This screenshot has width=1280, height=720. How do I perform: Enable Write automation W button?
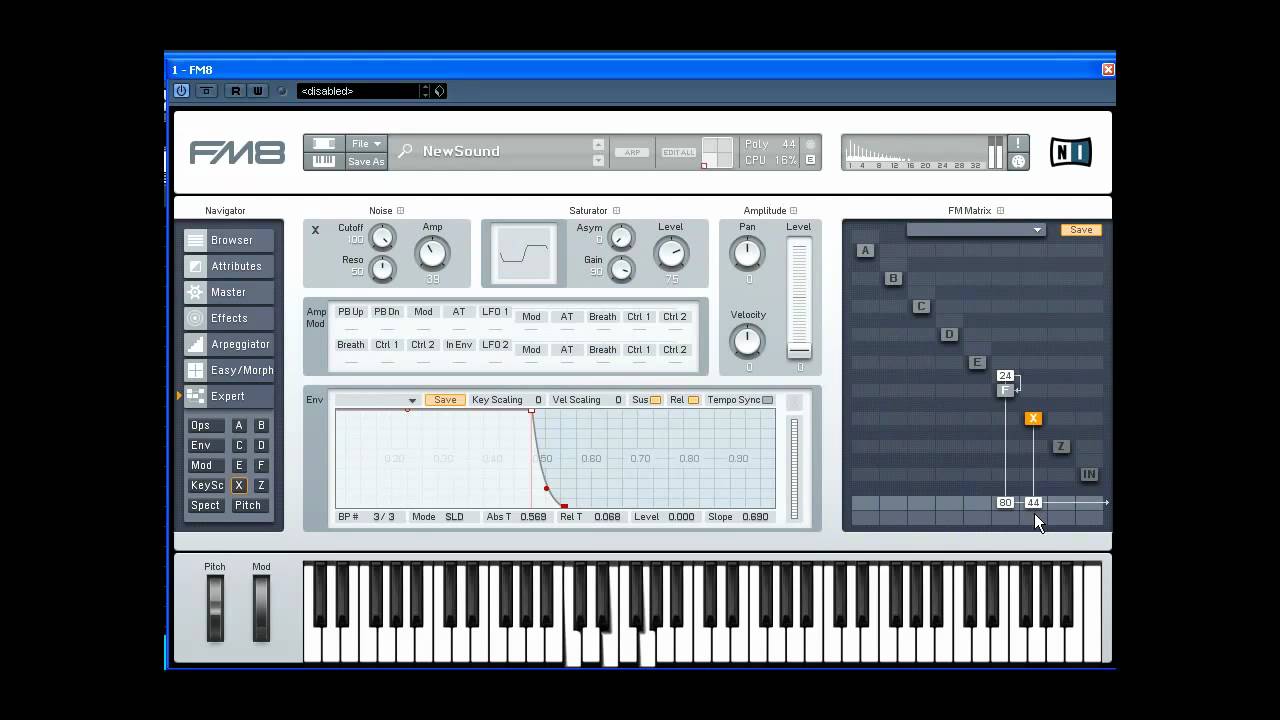click(x=257, y=91)
